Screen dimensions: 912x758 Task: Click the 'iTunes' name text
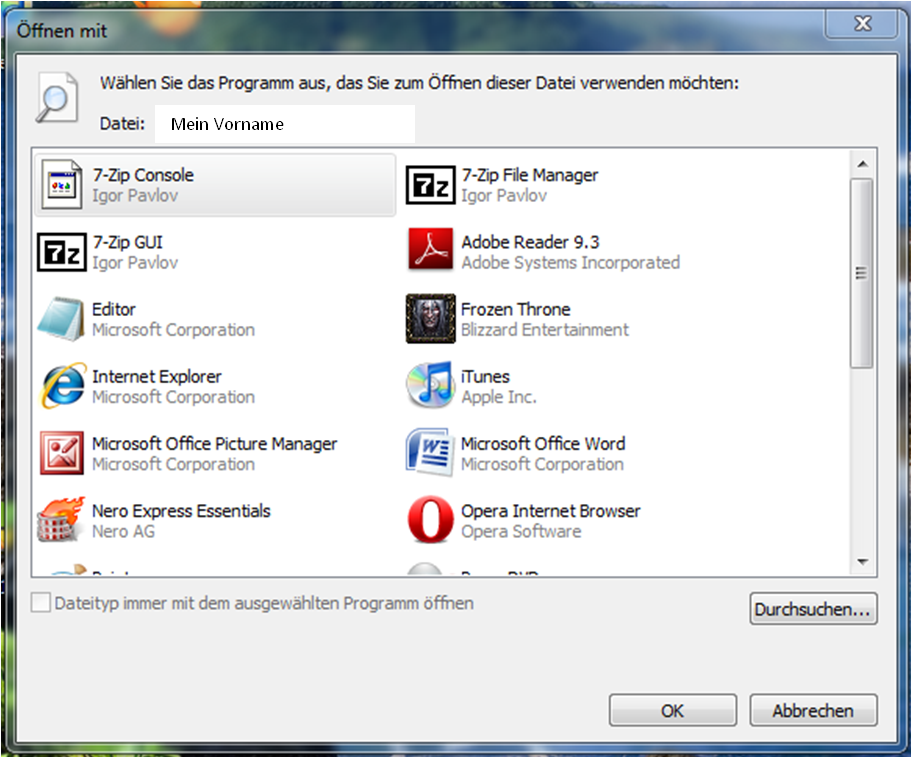[x=485, y=377]
